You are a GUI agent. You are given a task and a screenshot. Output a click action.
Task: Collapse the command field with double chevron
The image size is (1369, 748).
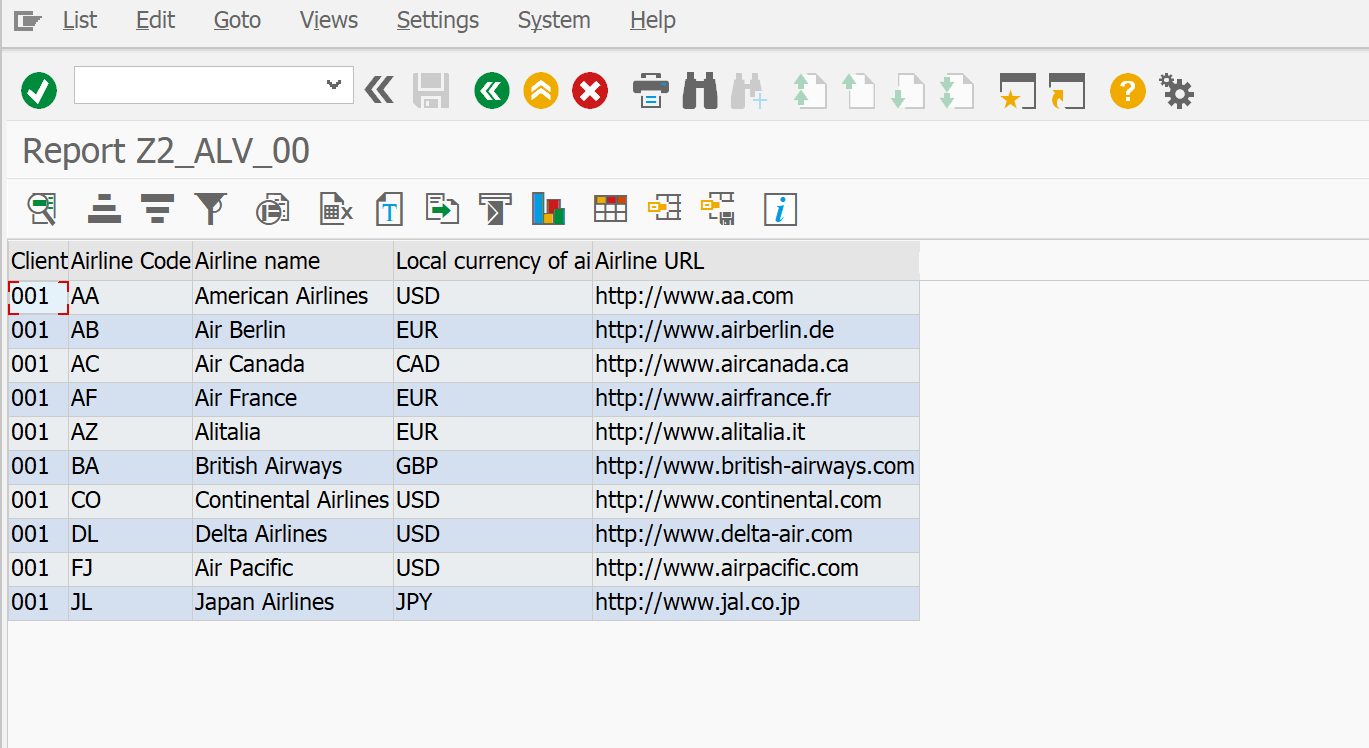point(379,91)
